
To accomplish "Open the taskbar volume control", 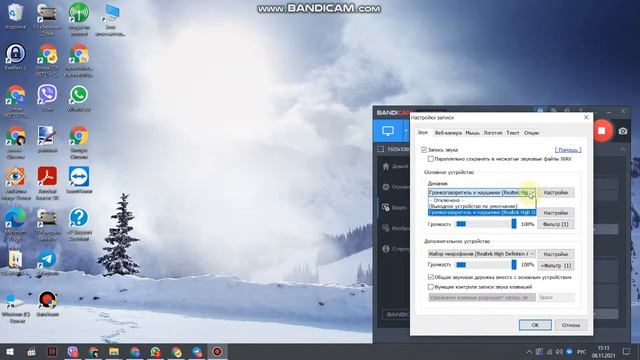I will pyautogui.click(x=559, y=351).
